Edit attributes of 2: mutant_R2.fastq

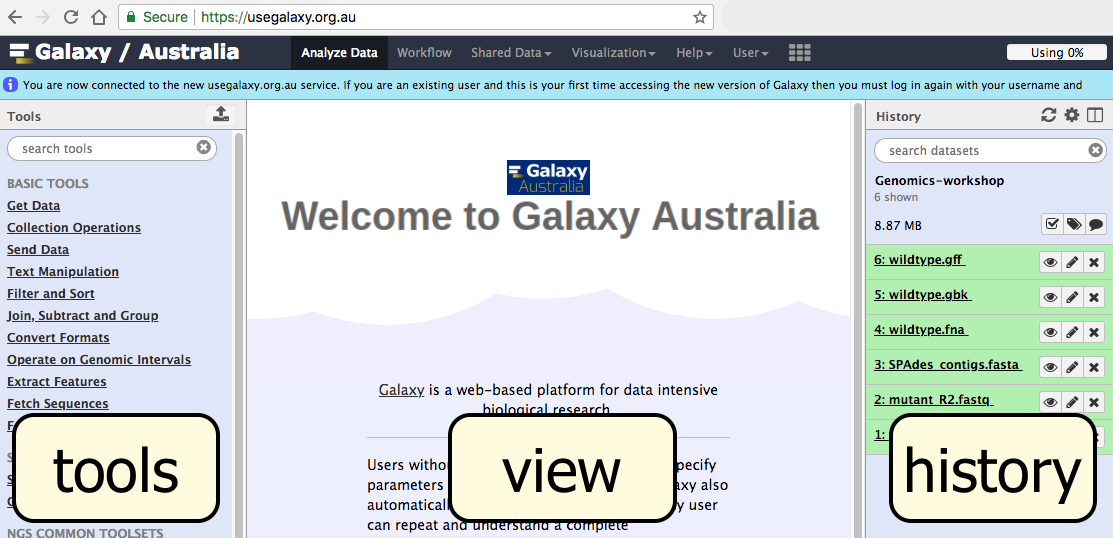[1073, 402]
